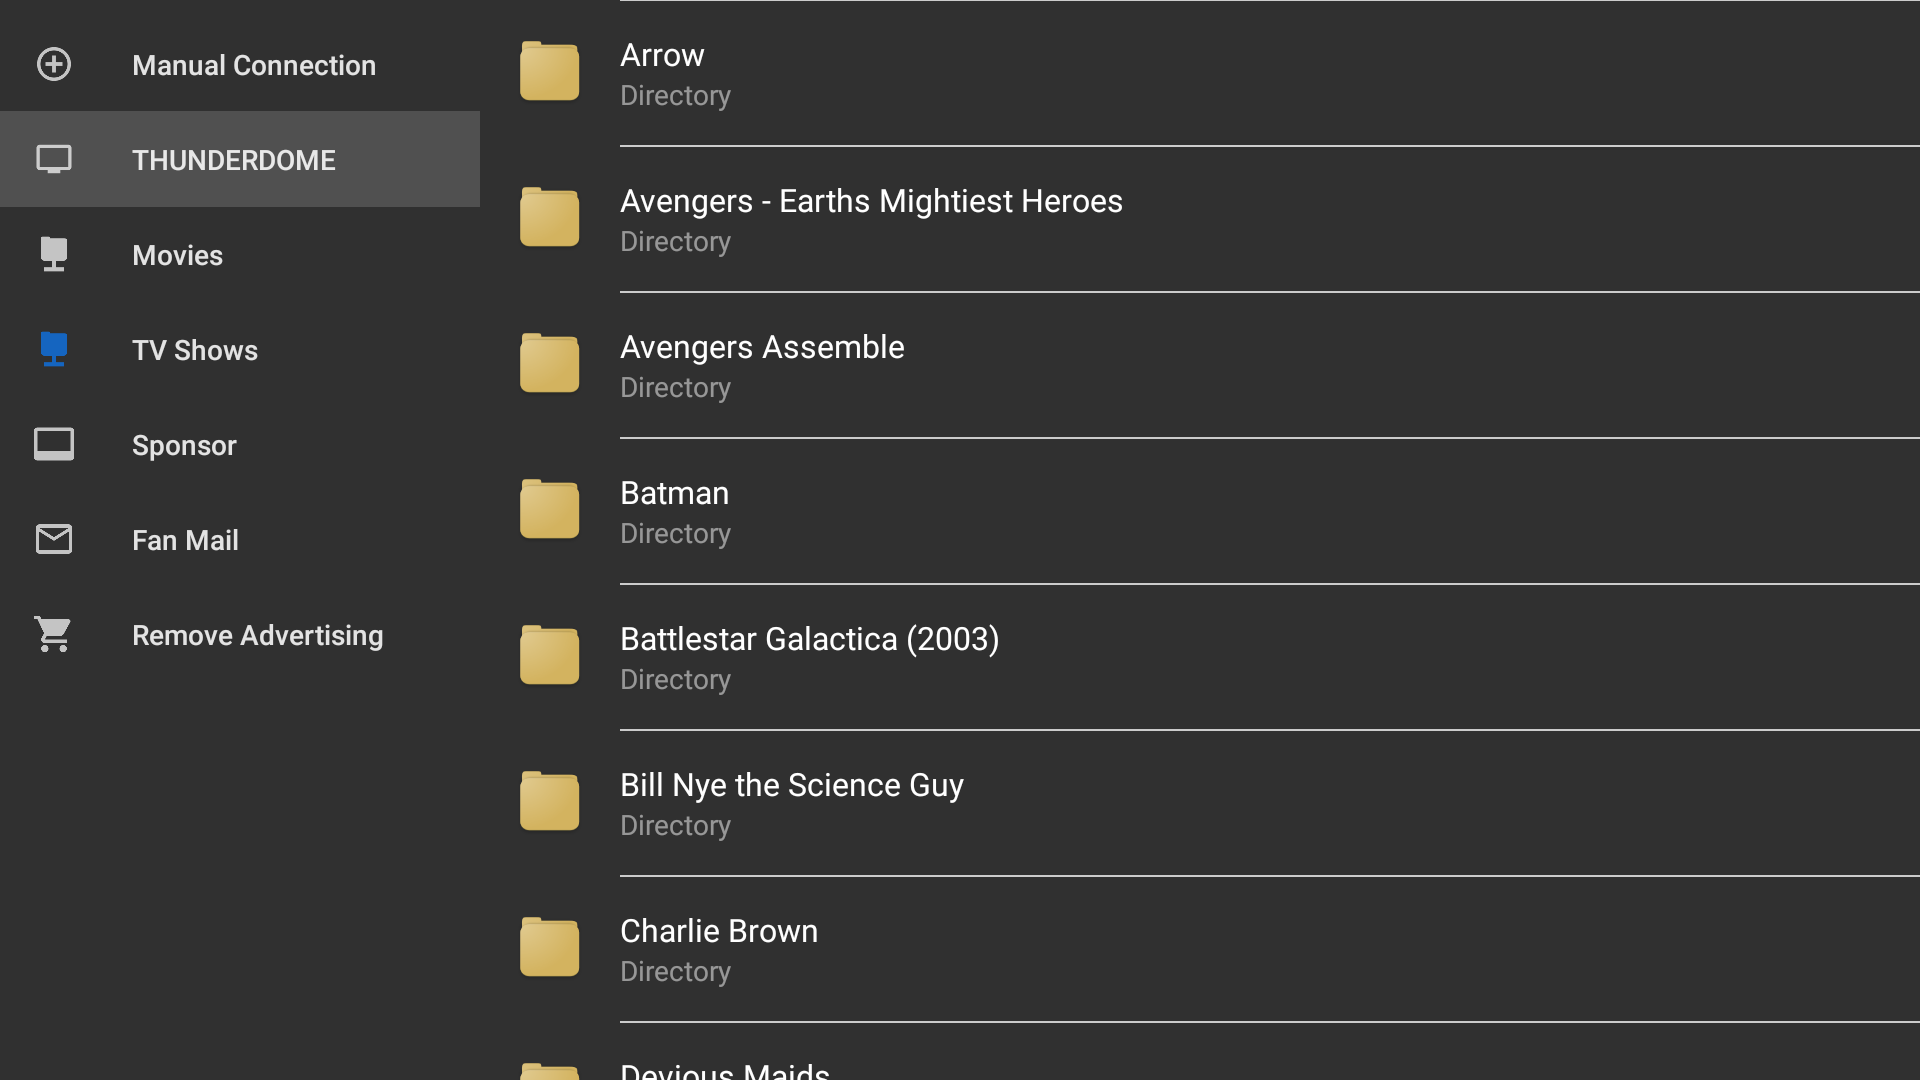The image size is (1920, 1080).
Task: Select the highlighted THUNDERDOME entry
Action: click(x=234, y=159)
